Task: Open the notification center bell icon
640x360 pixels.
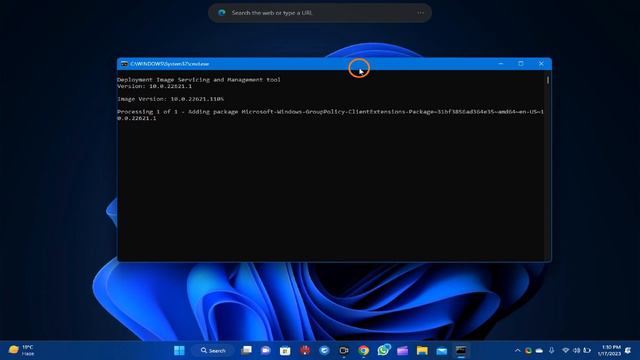Action: 628,350
